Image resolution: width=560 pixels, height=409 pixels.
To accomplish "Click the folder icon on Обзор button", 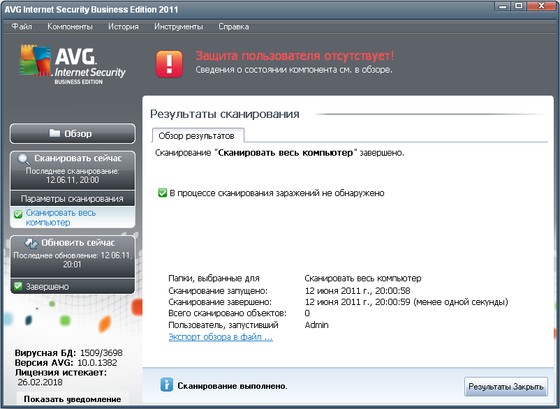I will pos(55,133).
